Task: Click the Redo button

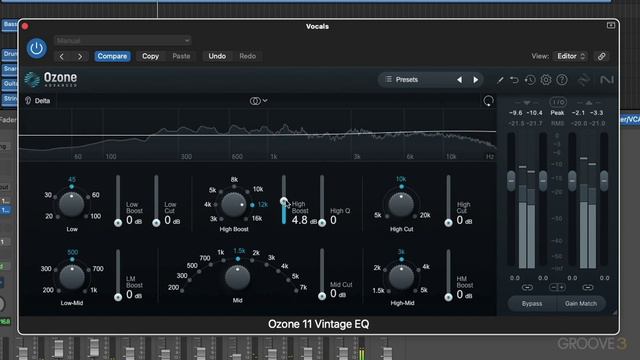Action: 247,56
